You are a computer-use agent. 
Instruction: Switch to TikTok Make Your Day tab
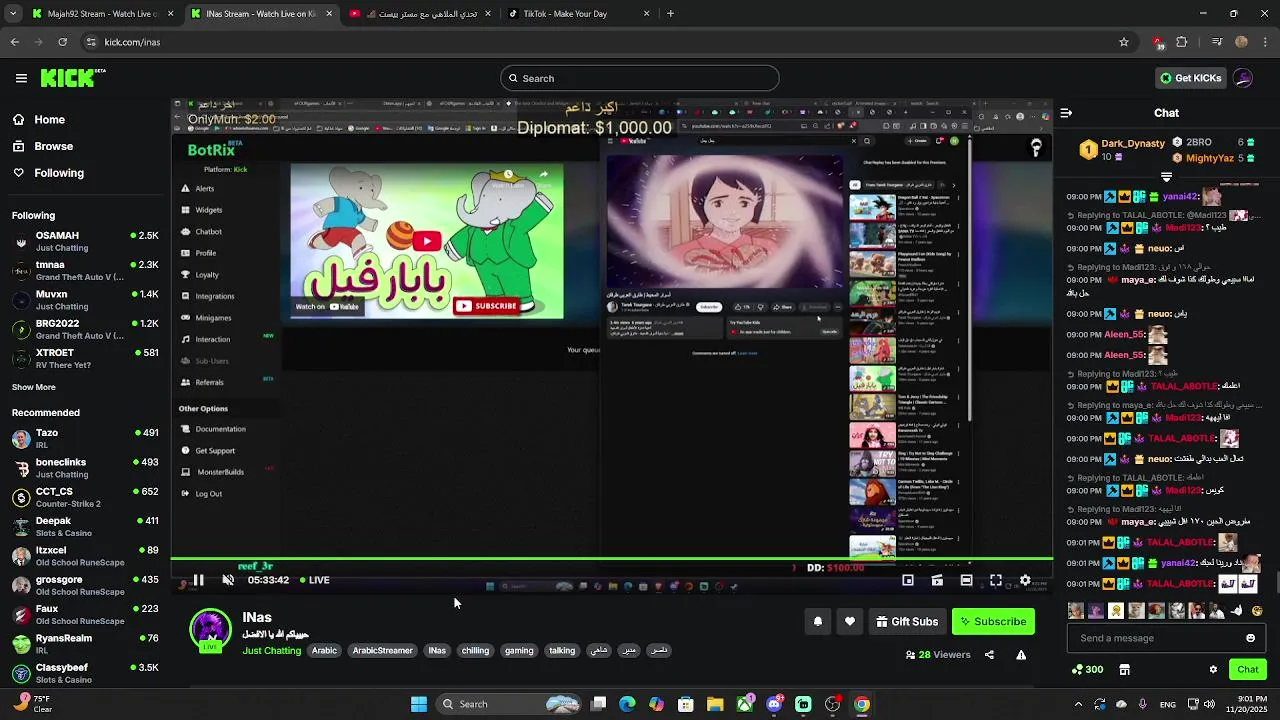coord(577,14)
